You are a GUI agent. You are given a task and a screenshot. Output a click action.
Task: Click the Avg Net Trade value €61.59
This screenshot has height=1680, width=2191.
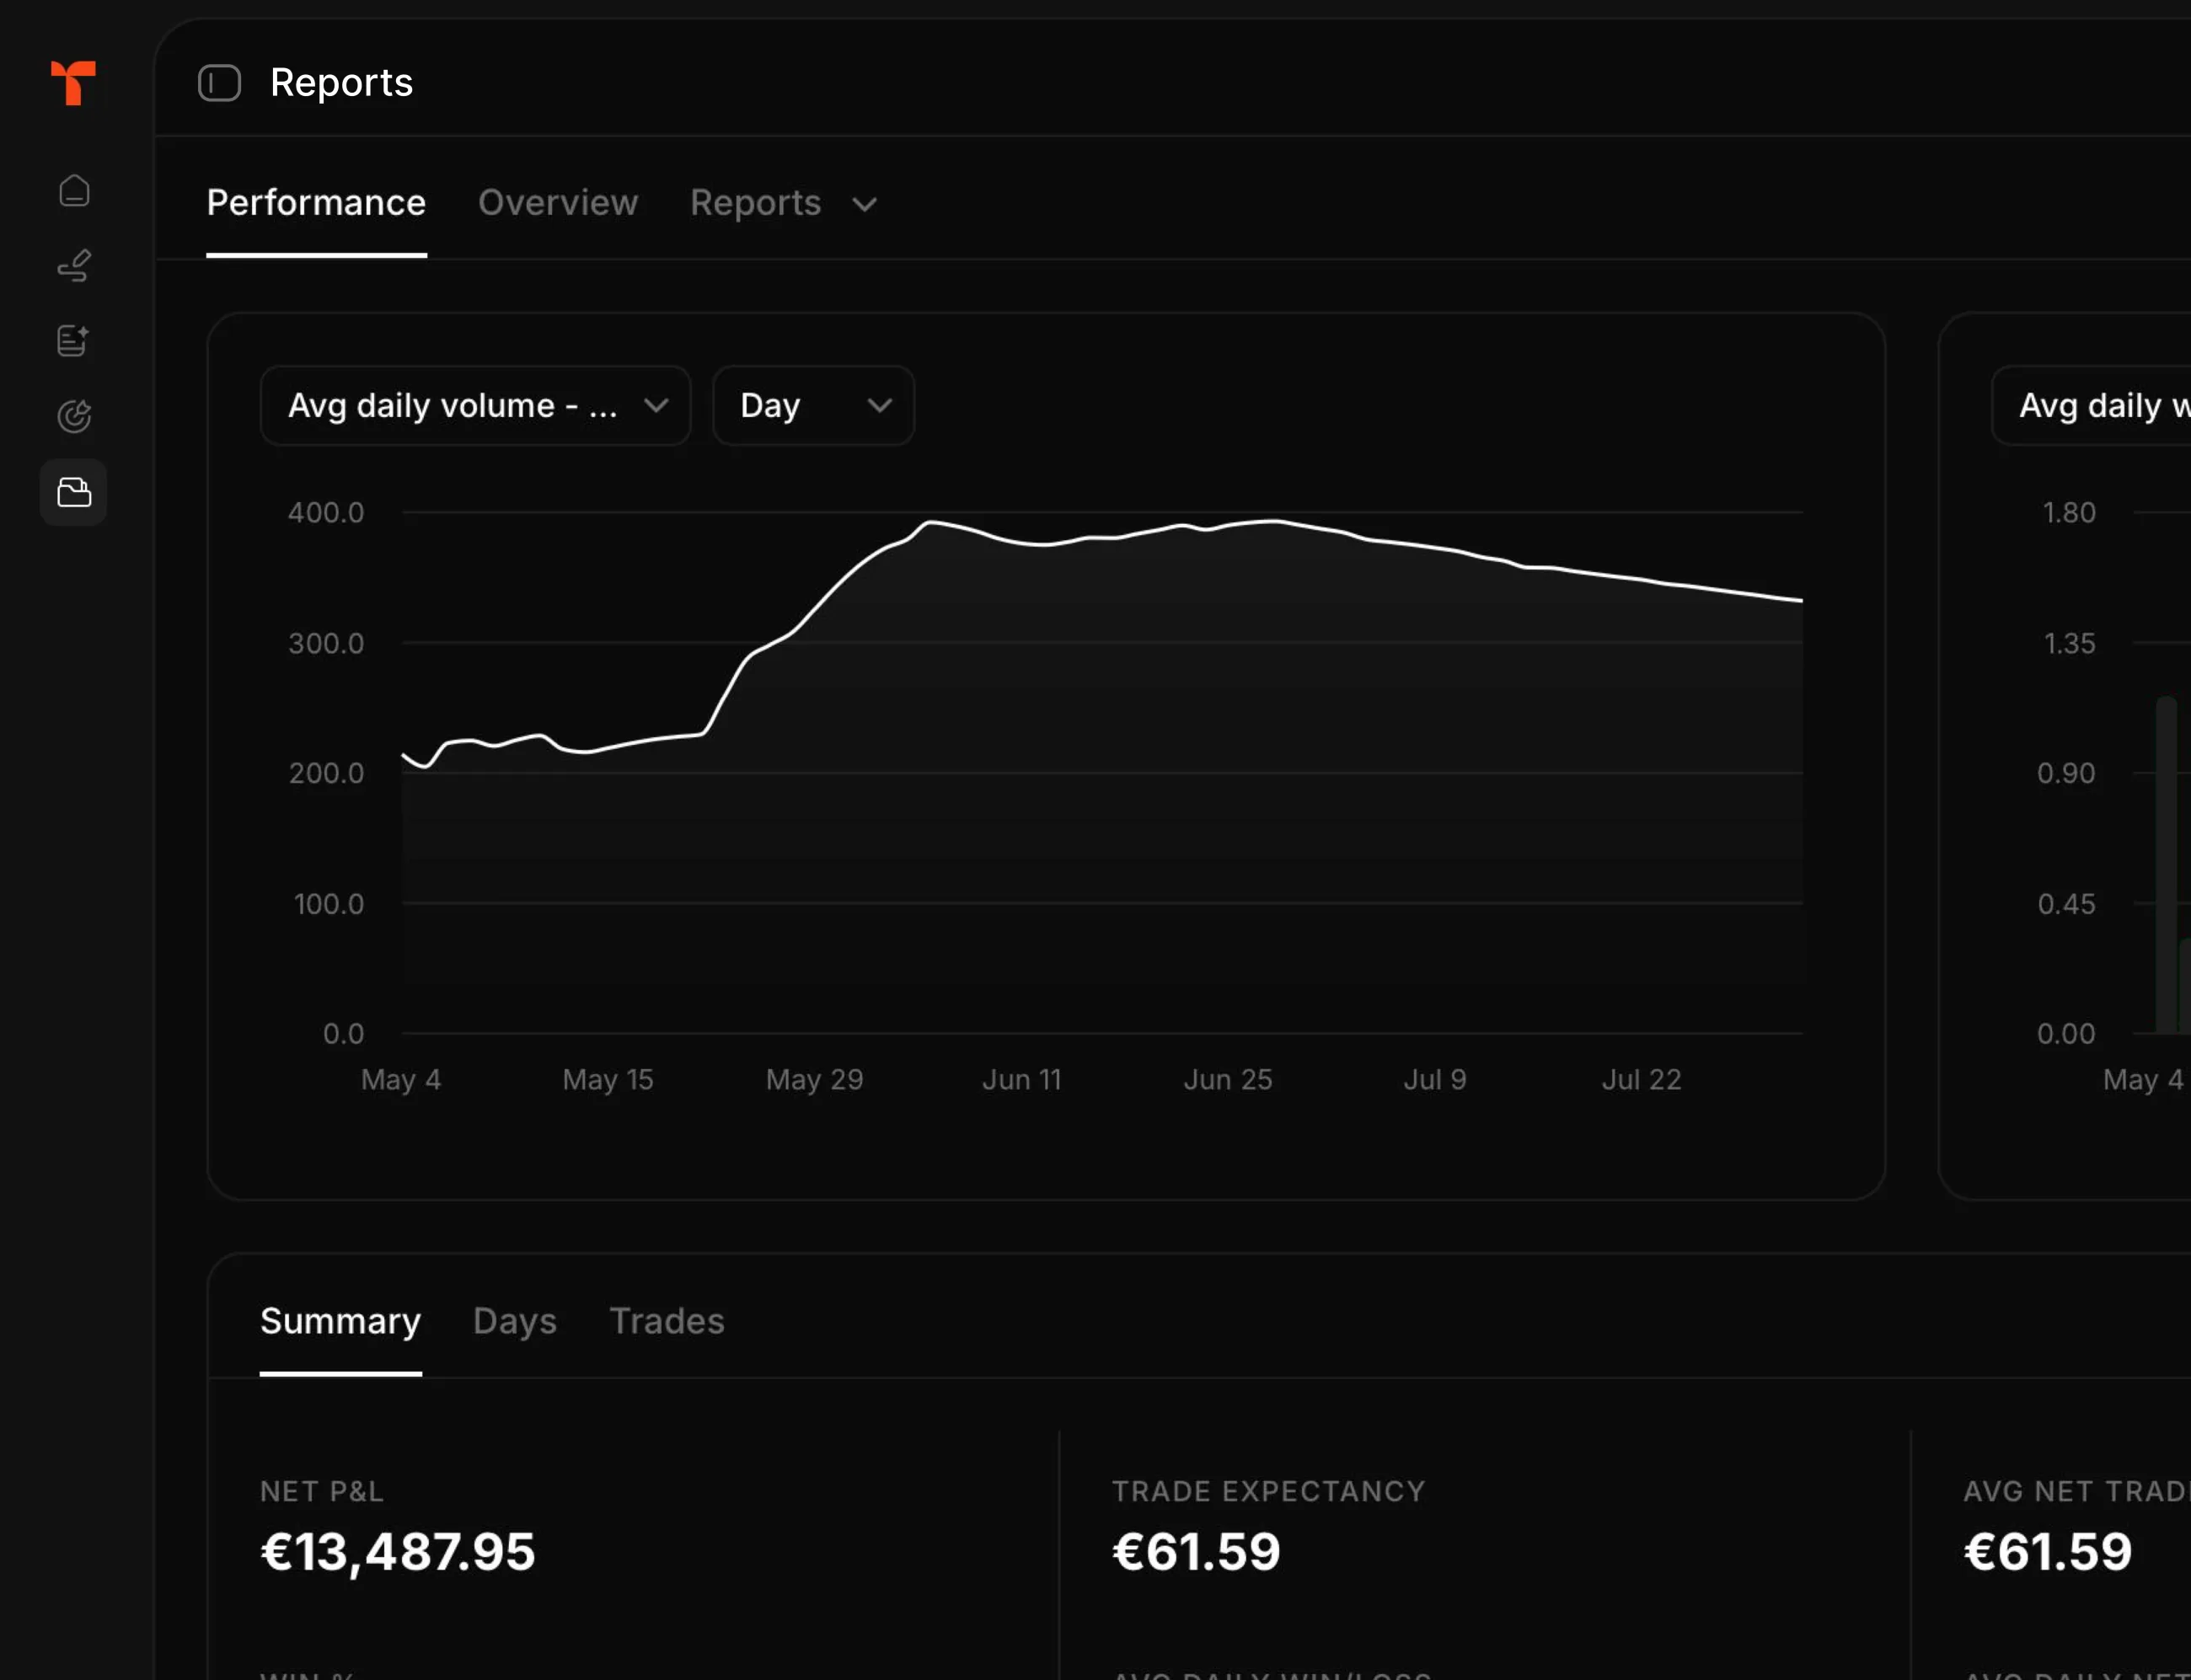[x=2048, y=1552]
